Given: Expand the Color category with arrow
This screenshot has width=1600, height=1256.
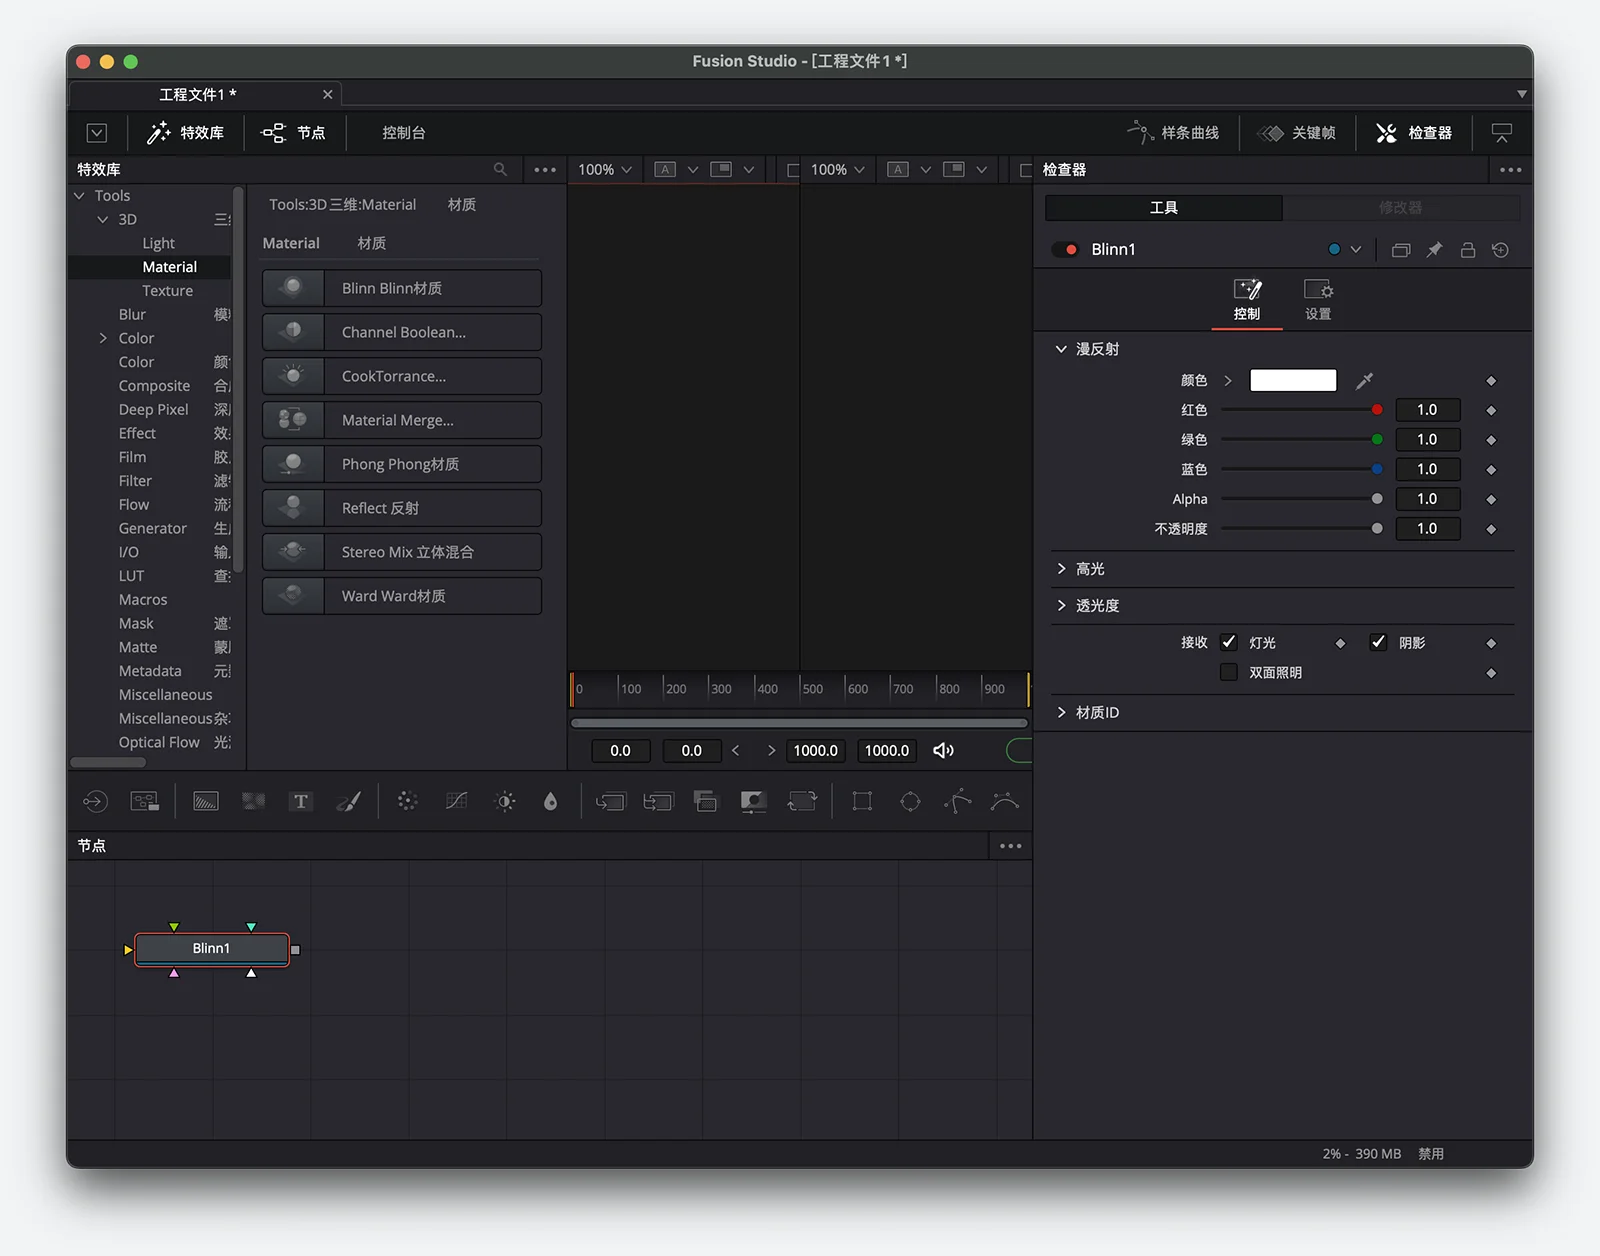Looking at the screenshot, I should coord(103,339).
